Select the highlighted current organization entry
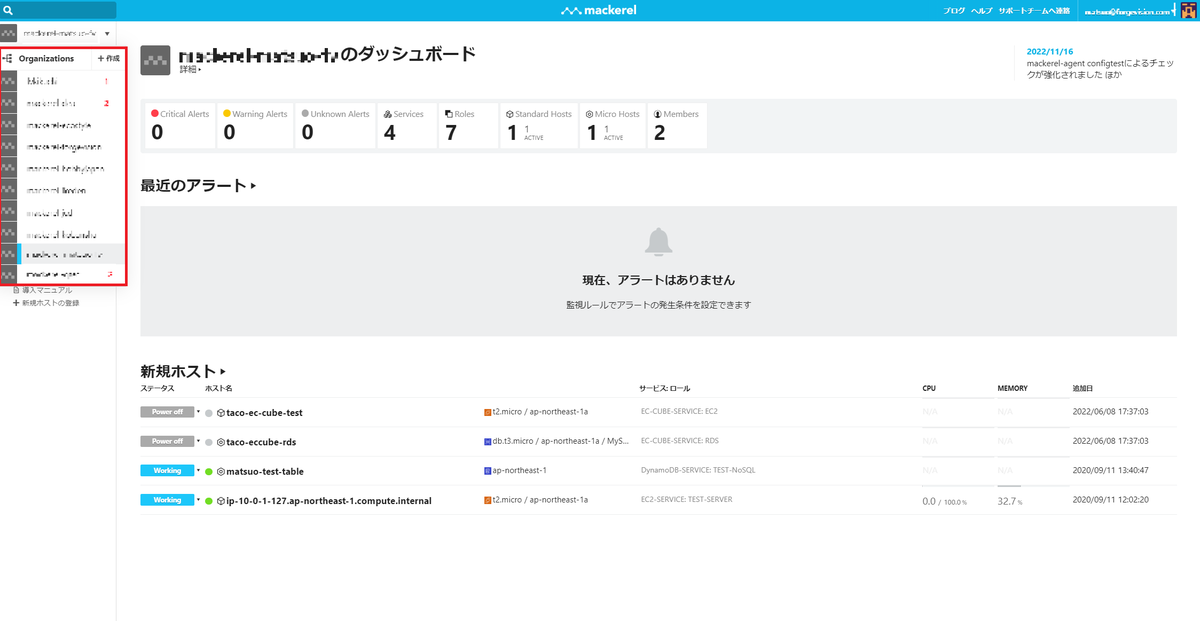This screenshot has width=1200, height=621. click(x=63, y=254)
